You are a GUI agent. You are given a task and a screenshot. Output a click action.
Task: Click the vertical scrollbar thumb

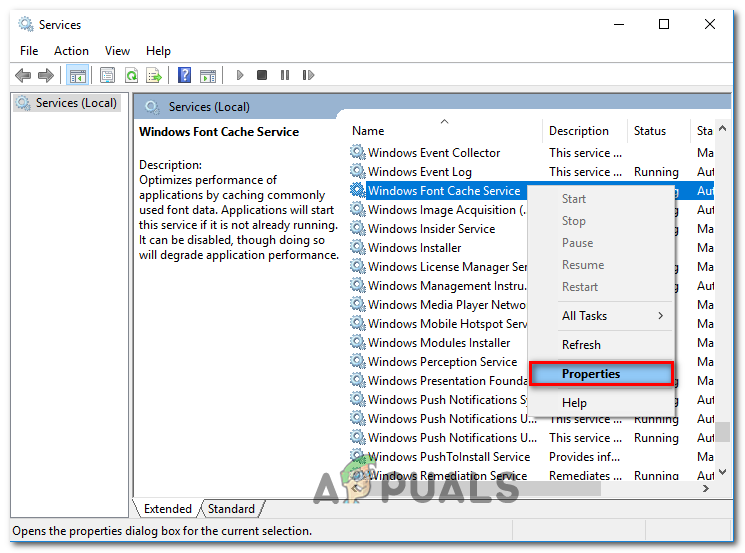click(723, 432)
